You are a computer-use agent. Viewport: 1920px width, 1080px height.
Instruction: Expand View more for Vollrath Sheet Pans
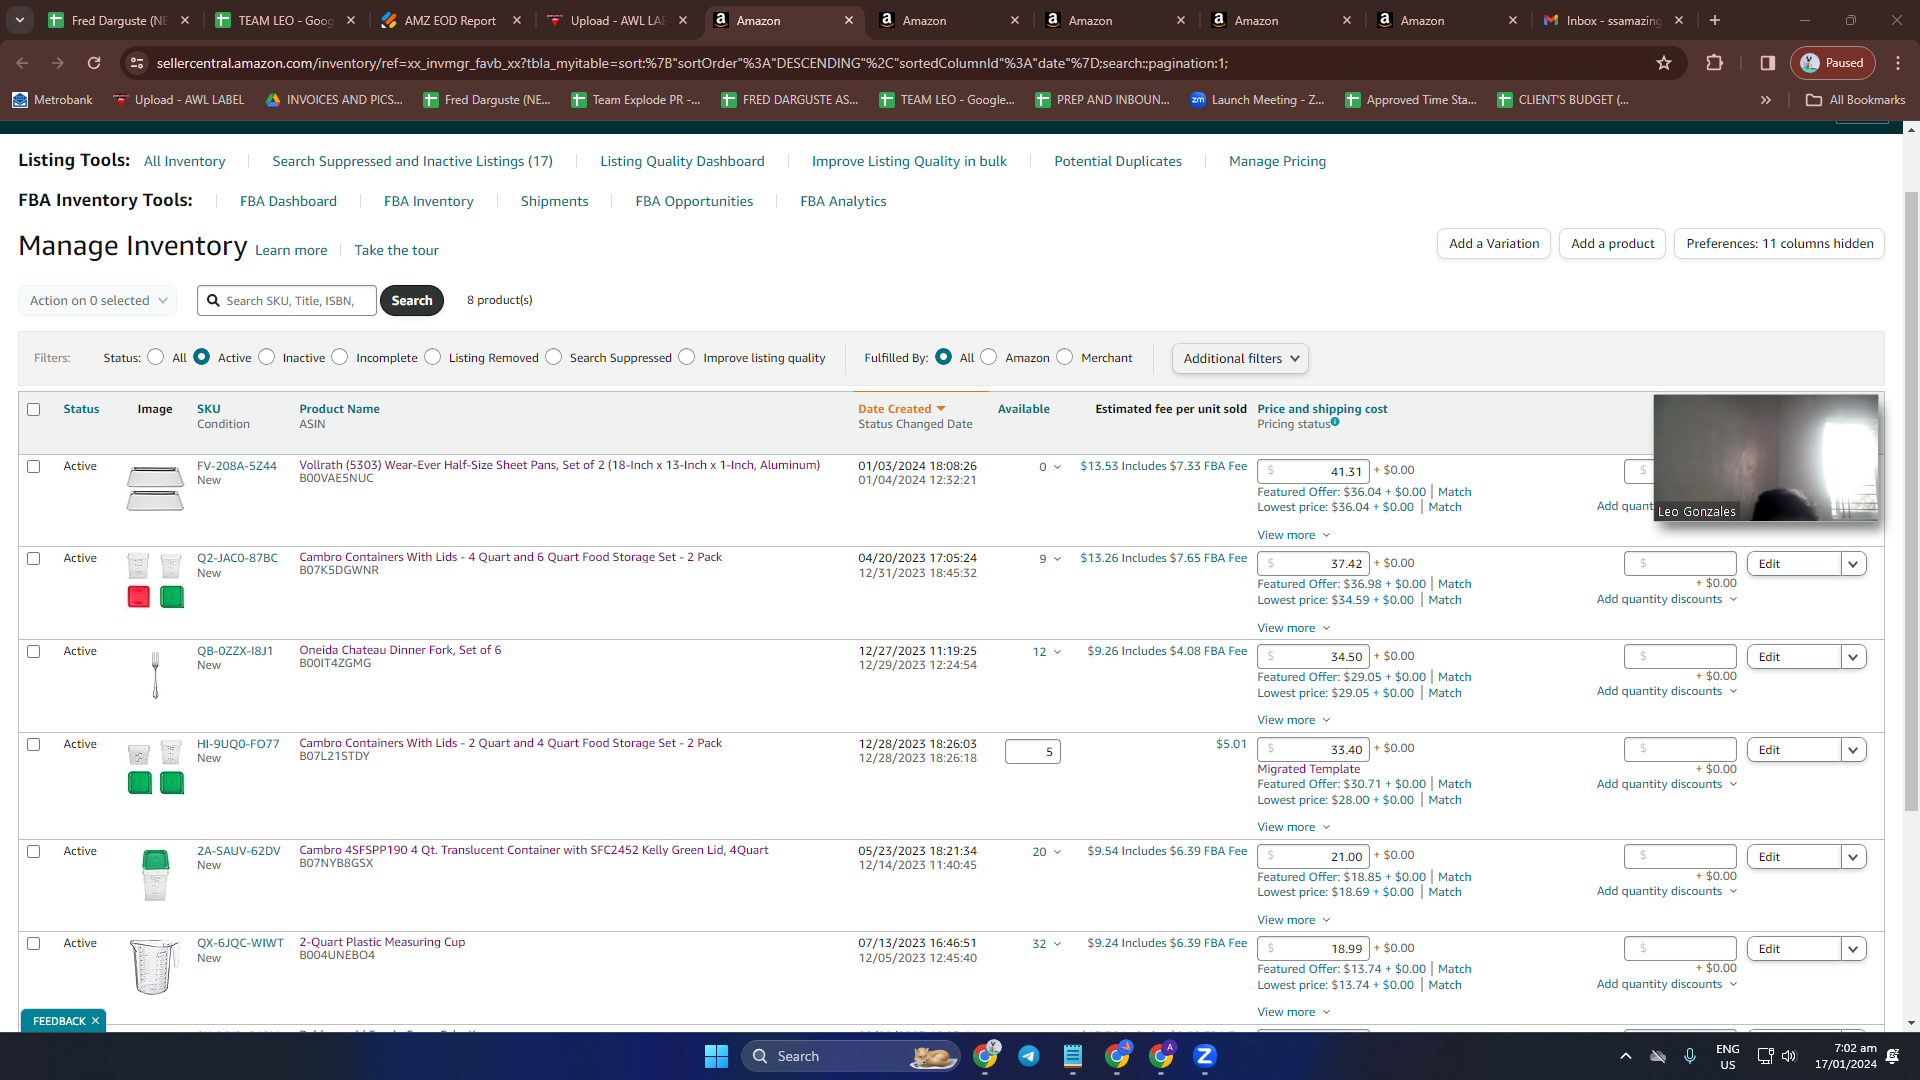tap(1293, 535)
